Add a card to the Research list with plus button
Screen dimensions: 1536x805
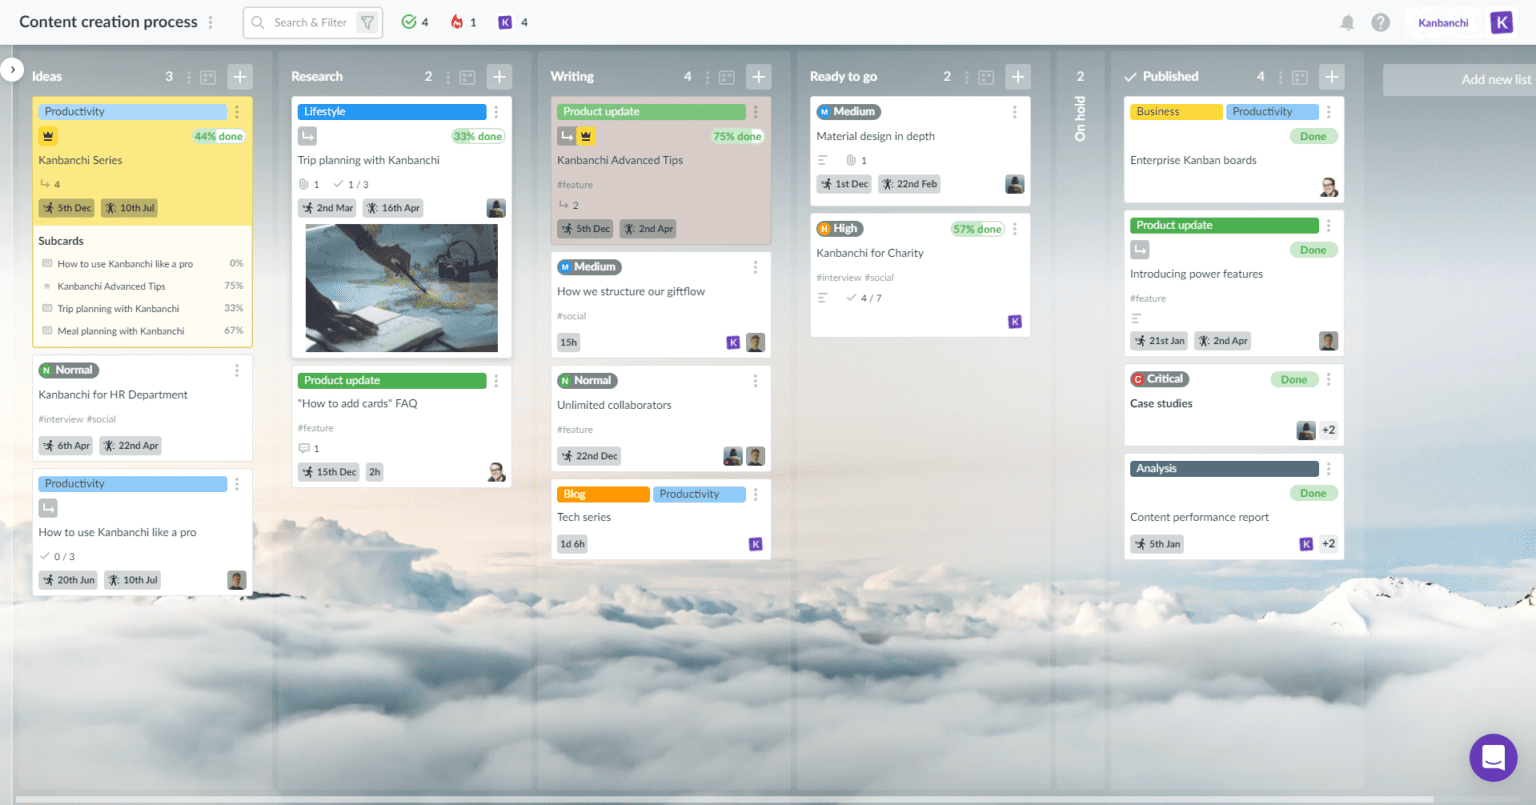[499, 76]
